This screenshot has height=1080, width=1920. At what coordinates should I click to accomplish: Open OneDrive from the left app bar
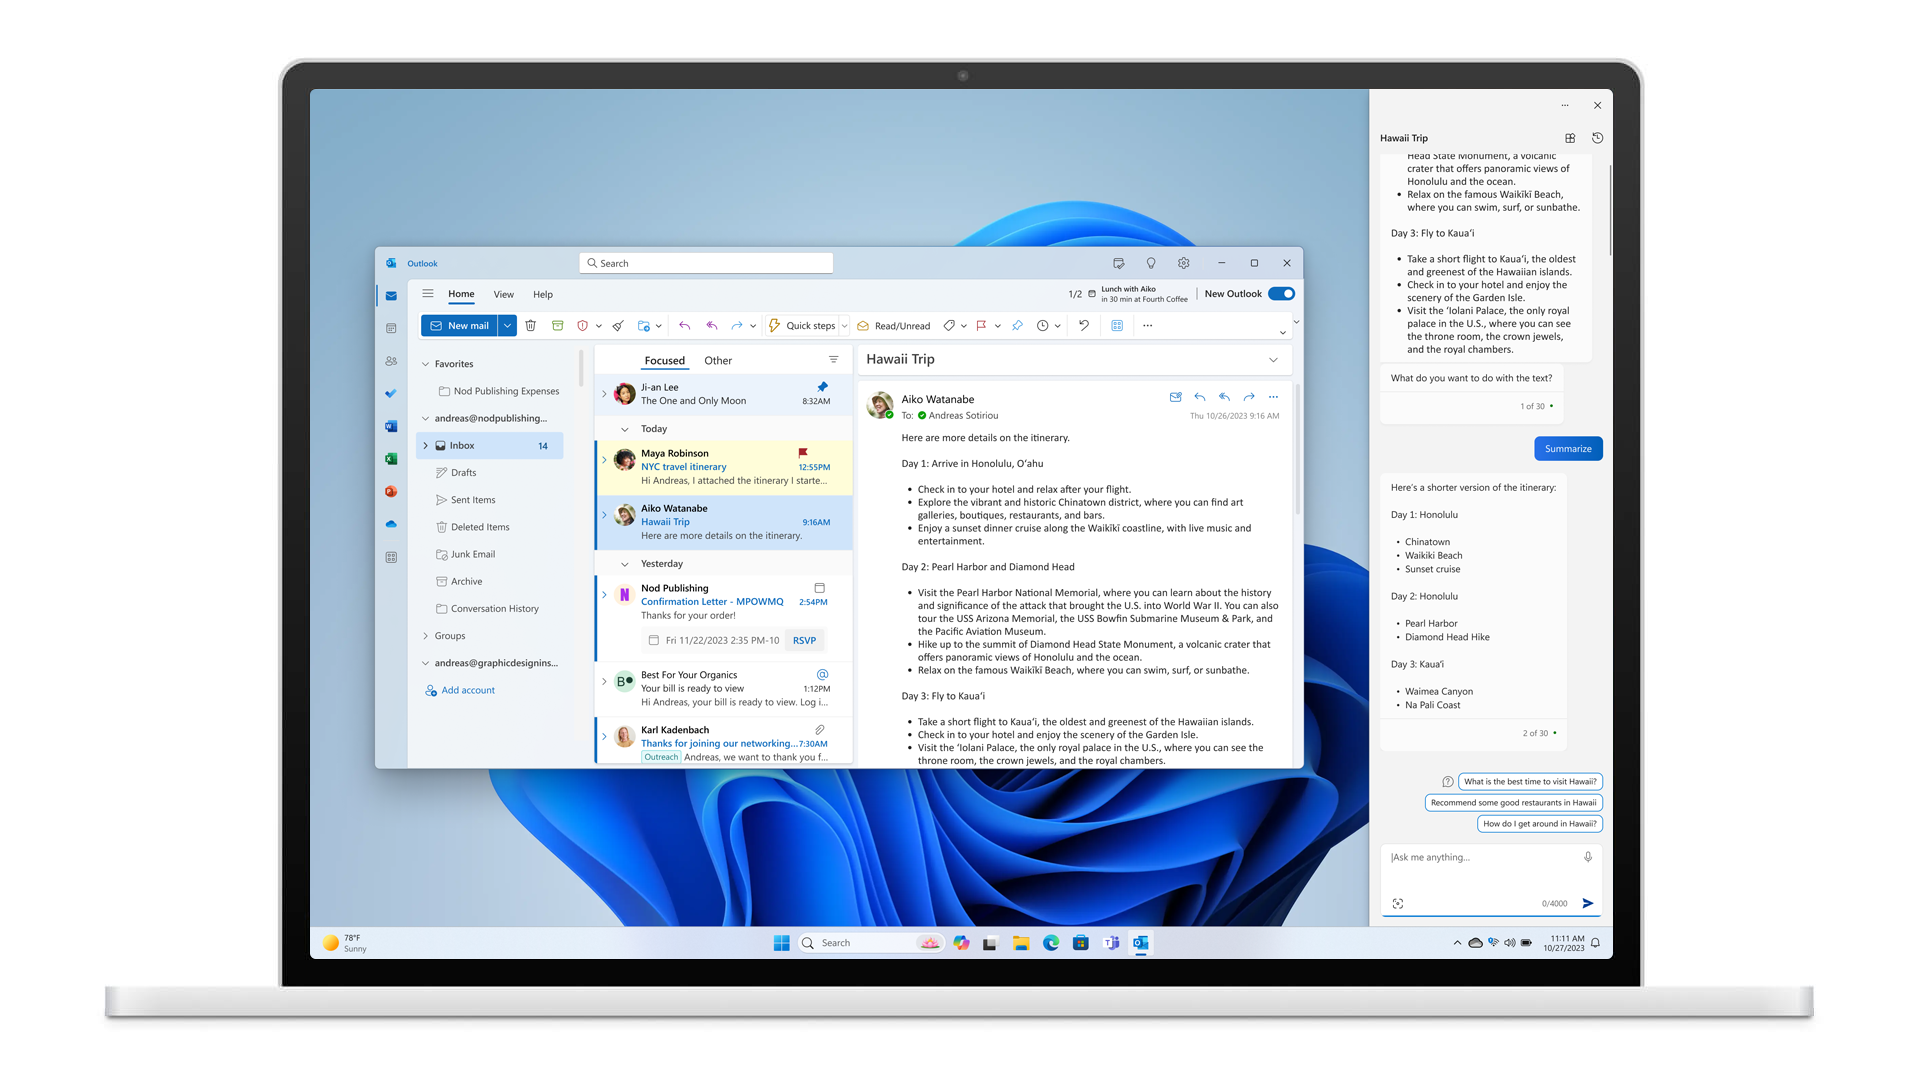391,524
